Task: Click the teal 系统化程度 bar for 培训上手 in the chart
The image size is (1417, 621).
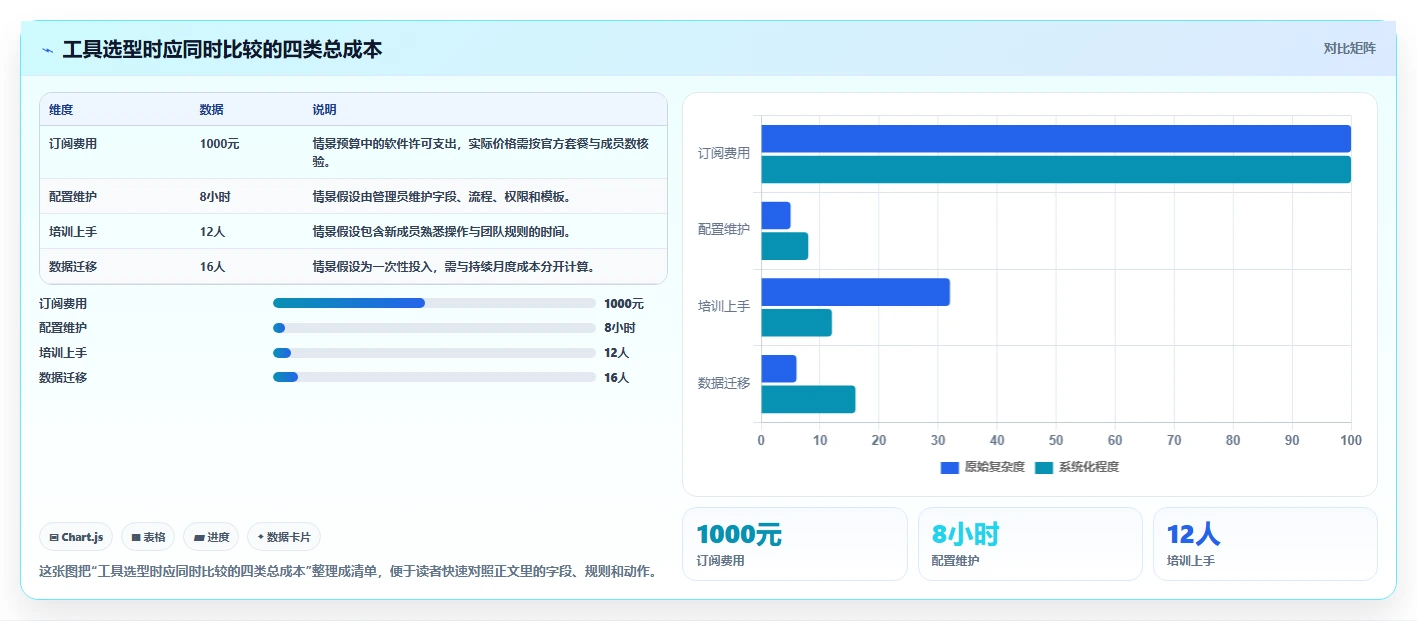Action: pyautogui.click(x=797, y=323)
